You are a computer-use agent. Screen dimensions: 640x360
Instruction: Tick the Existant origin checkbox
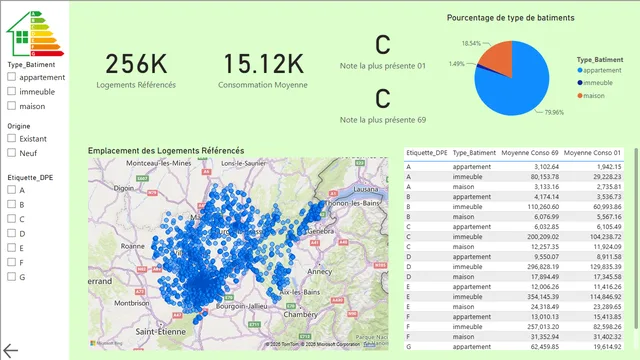pyautogui.click(x=12, y=138)
